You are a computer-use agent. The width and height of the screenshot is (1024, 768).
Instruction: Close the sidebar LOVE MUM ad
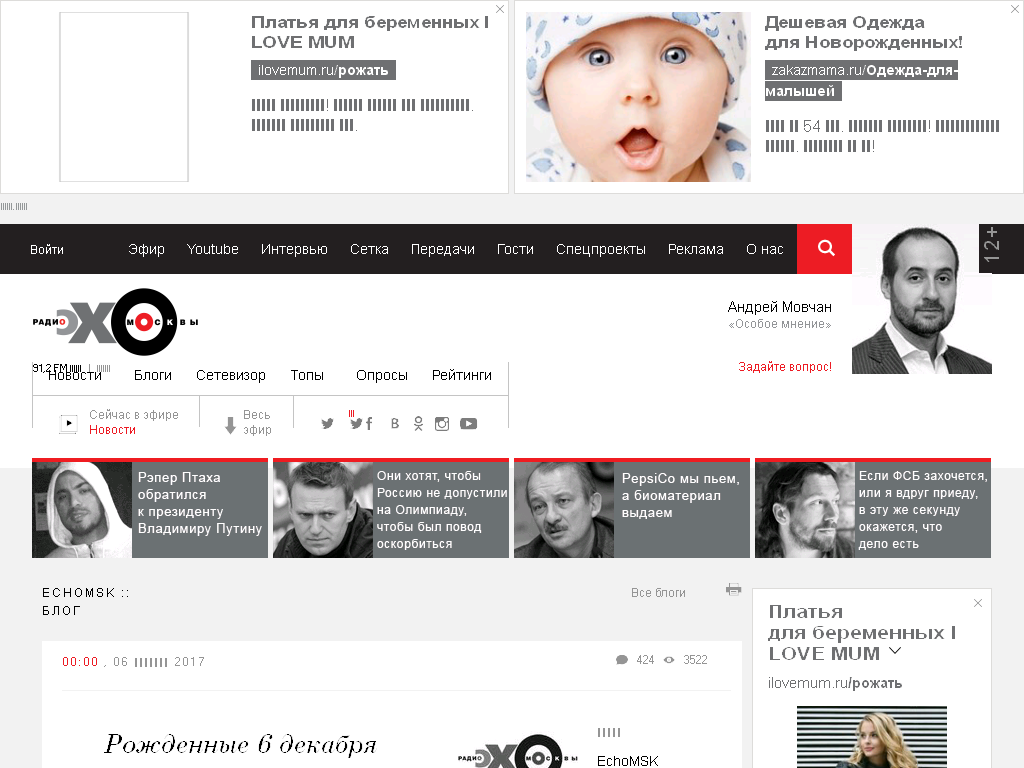coord(978,603)
